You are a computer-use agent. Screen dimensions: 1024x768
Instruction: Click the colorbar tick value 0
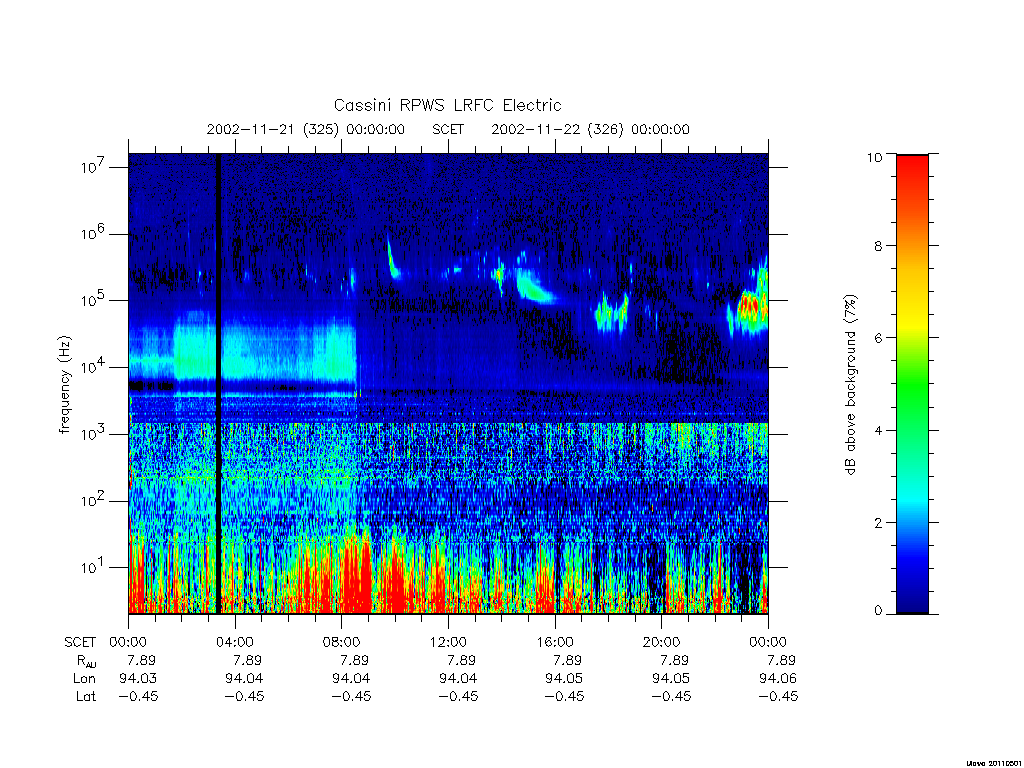(x=878, y=611)
